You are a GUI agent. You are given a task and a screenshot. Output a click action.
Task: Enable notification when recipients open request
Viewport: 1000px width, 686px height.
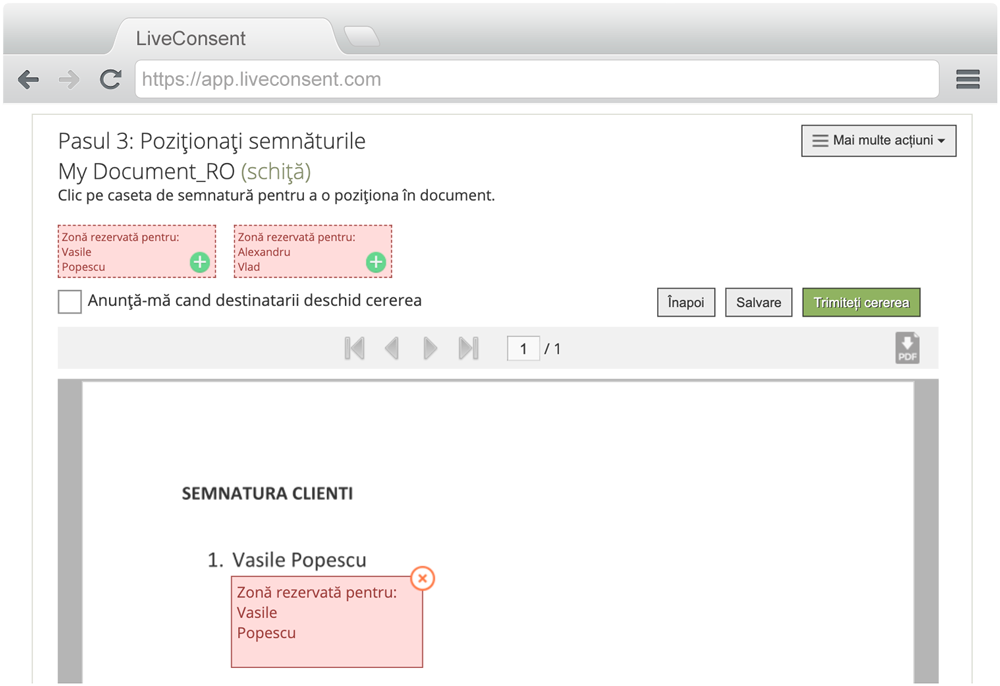70,301
